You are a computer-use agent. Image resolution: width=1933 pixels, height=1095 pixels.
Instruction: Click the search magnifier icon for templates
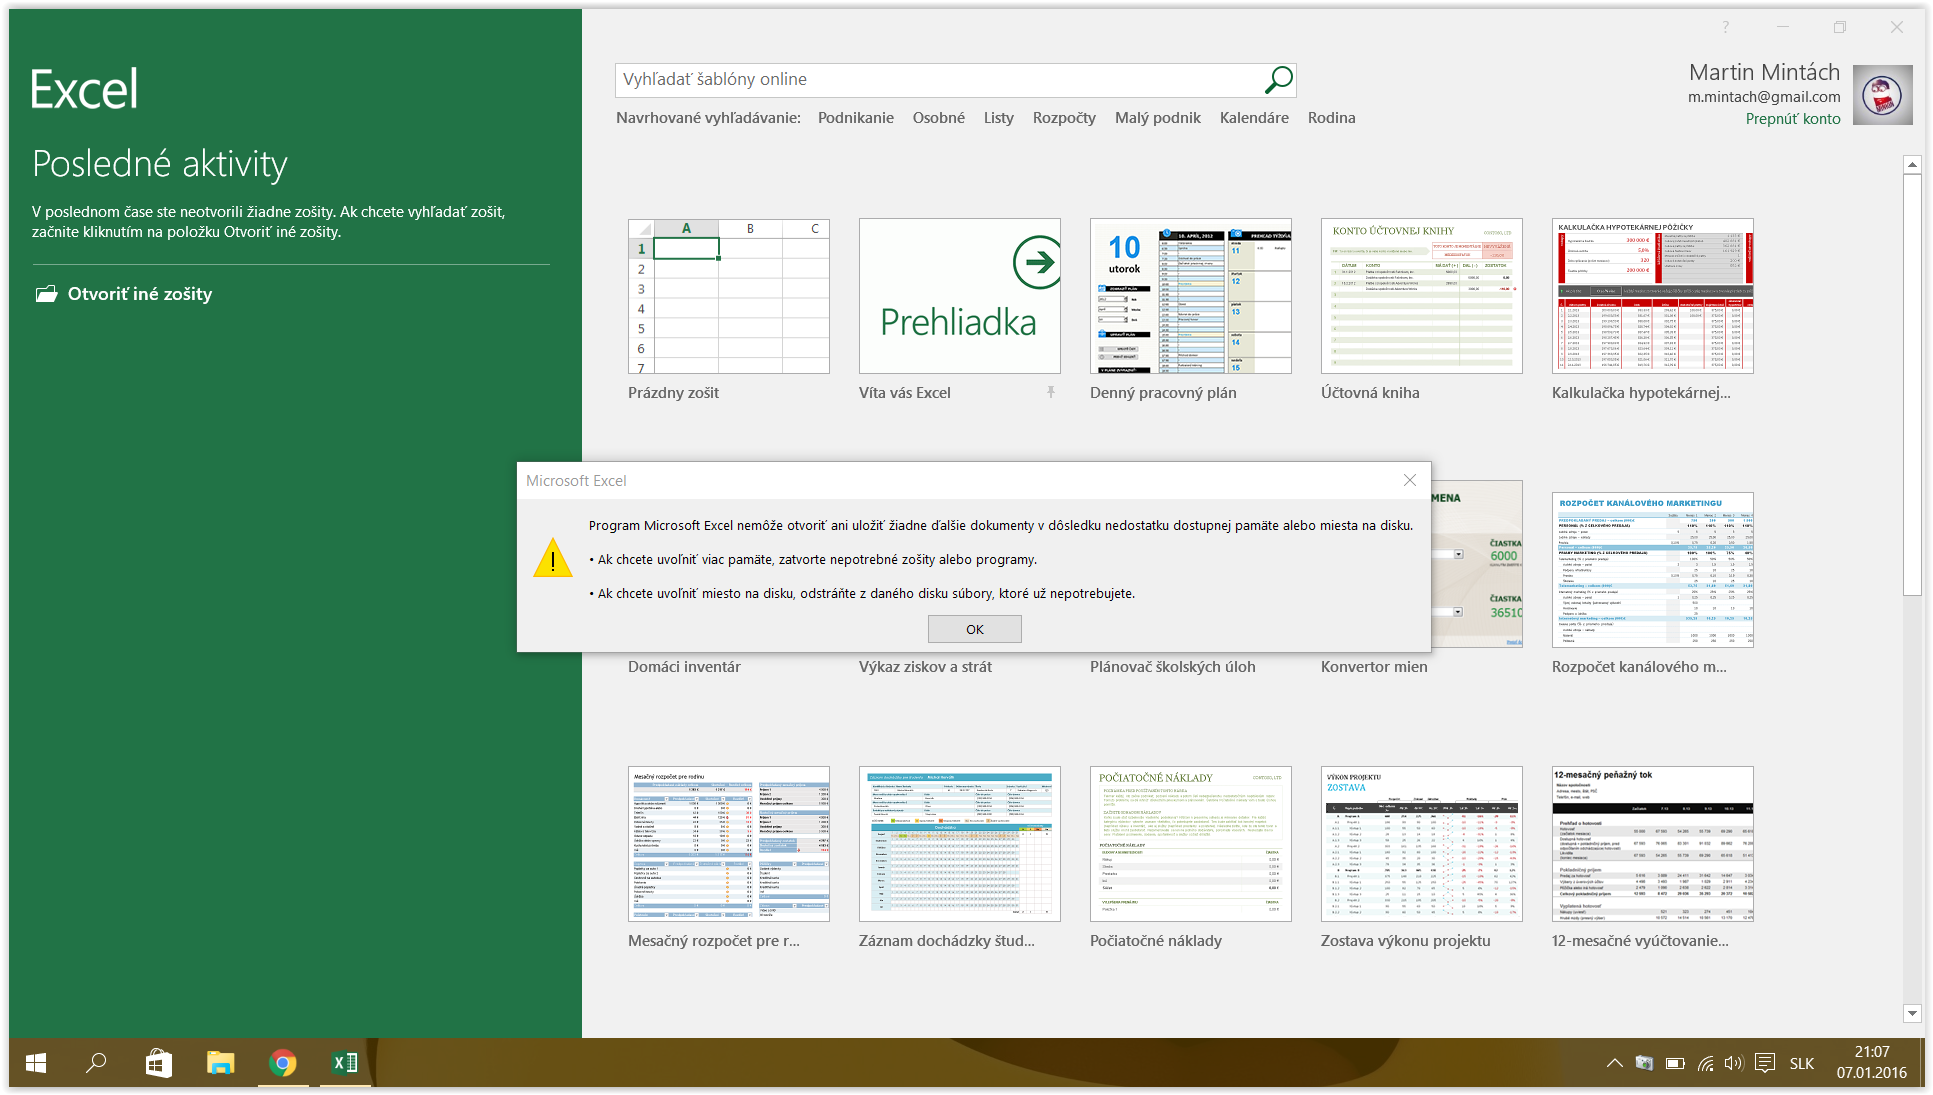point(1278,80)
